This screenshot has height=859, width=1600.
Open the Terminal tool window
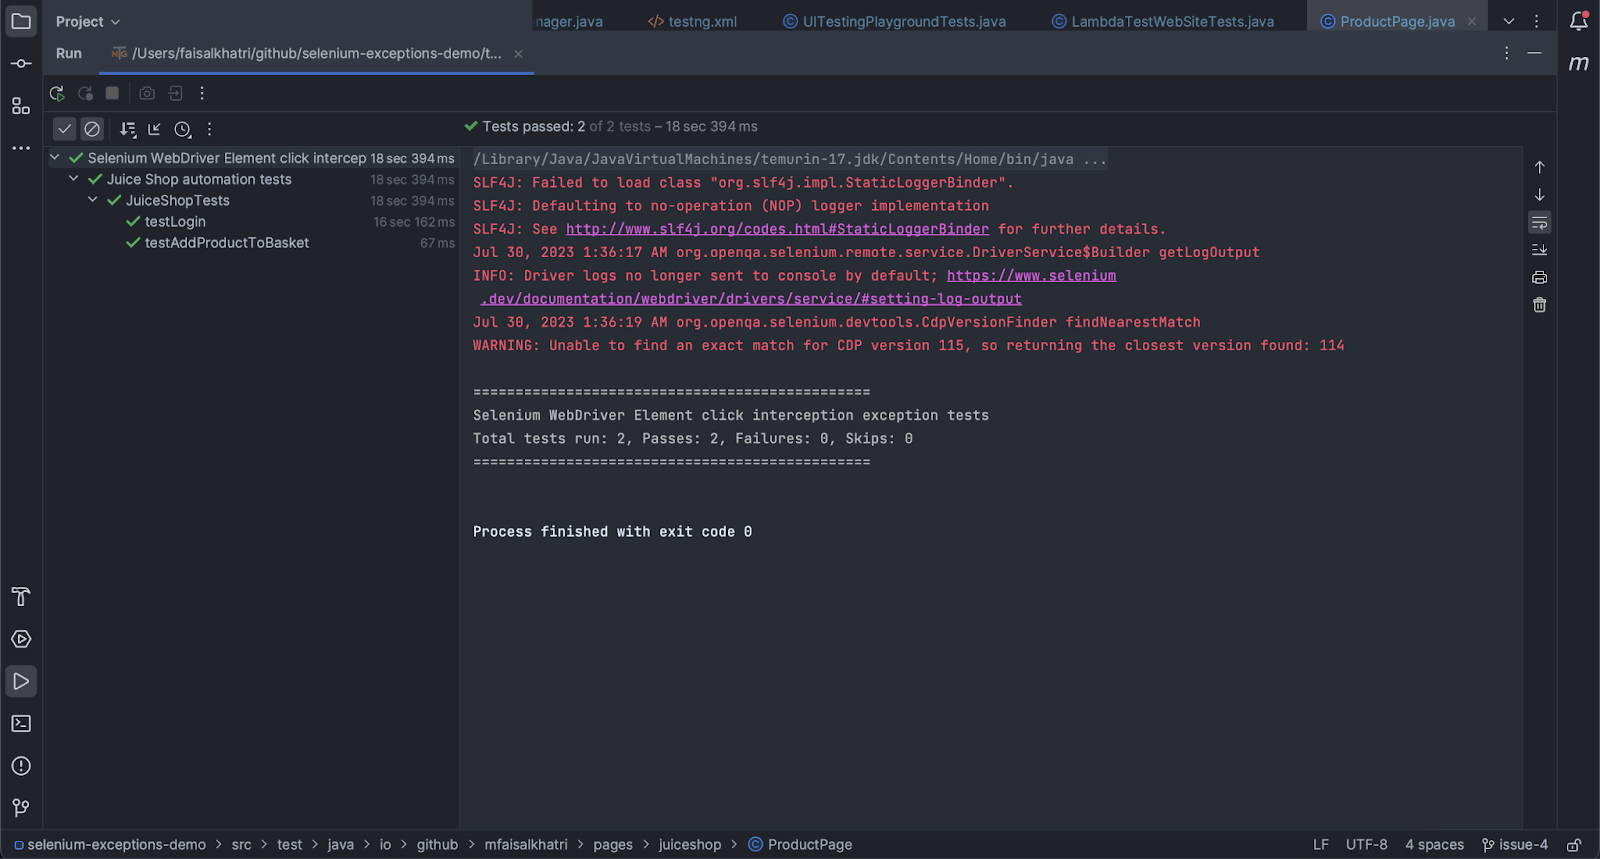click(21, 724)
